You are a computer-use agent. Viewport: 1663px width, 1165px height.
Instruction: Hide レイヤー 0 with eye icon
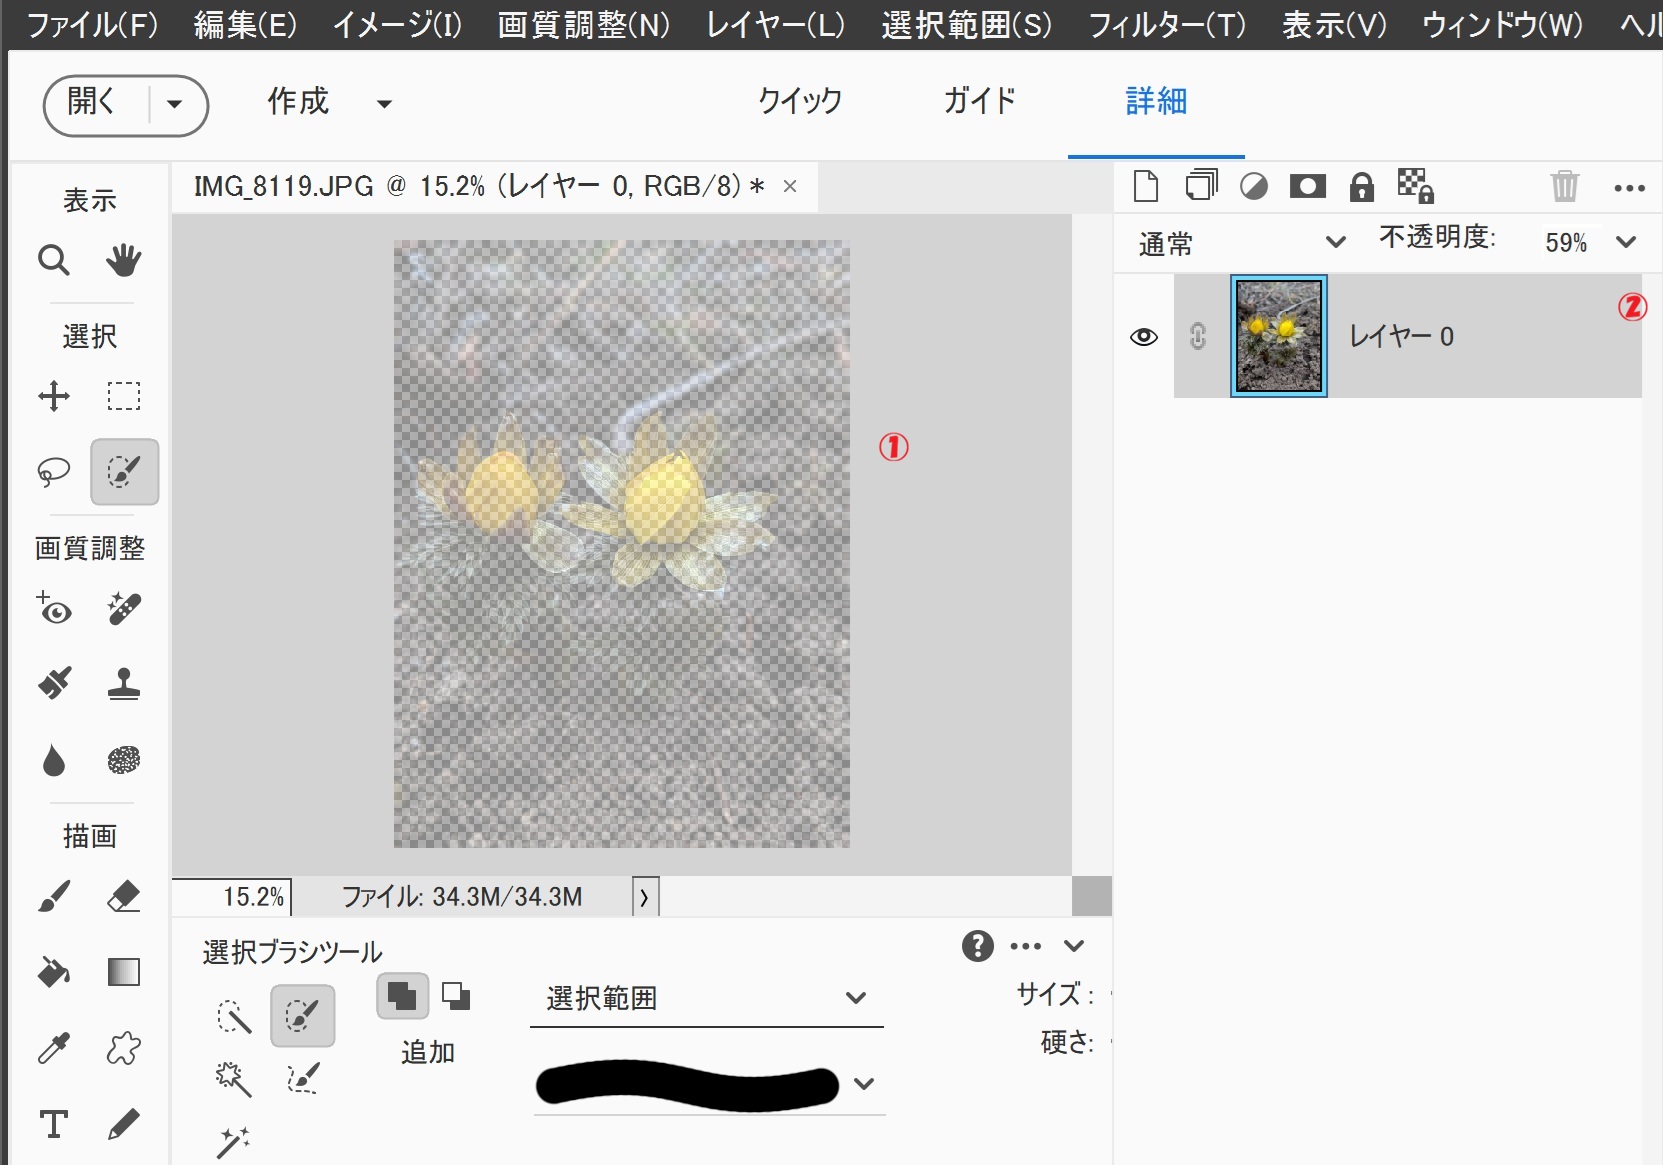(1143, 337)
